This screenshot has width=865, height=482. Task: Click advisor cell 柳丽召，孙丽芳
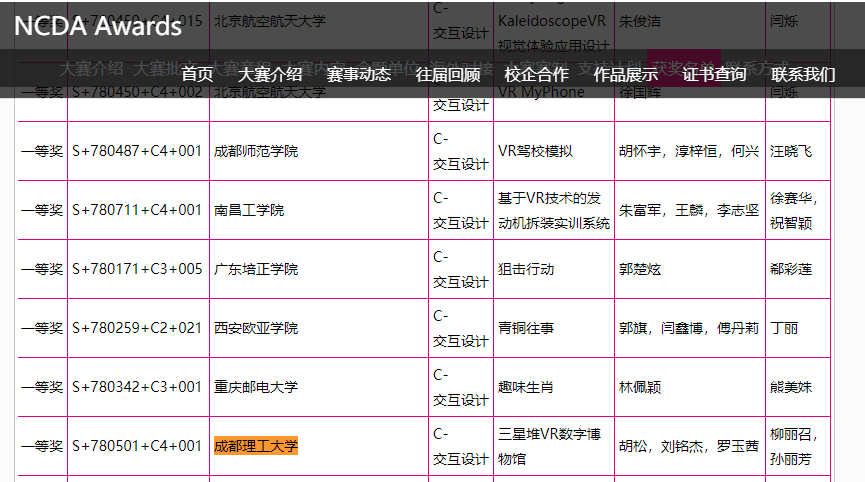[x=794, y=446]
